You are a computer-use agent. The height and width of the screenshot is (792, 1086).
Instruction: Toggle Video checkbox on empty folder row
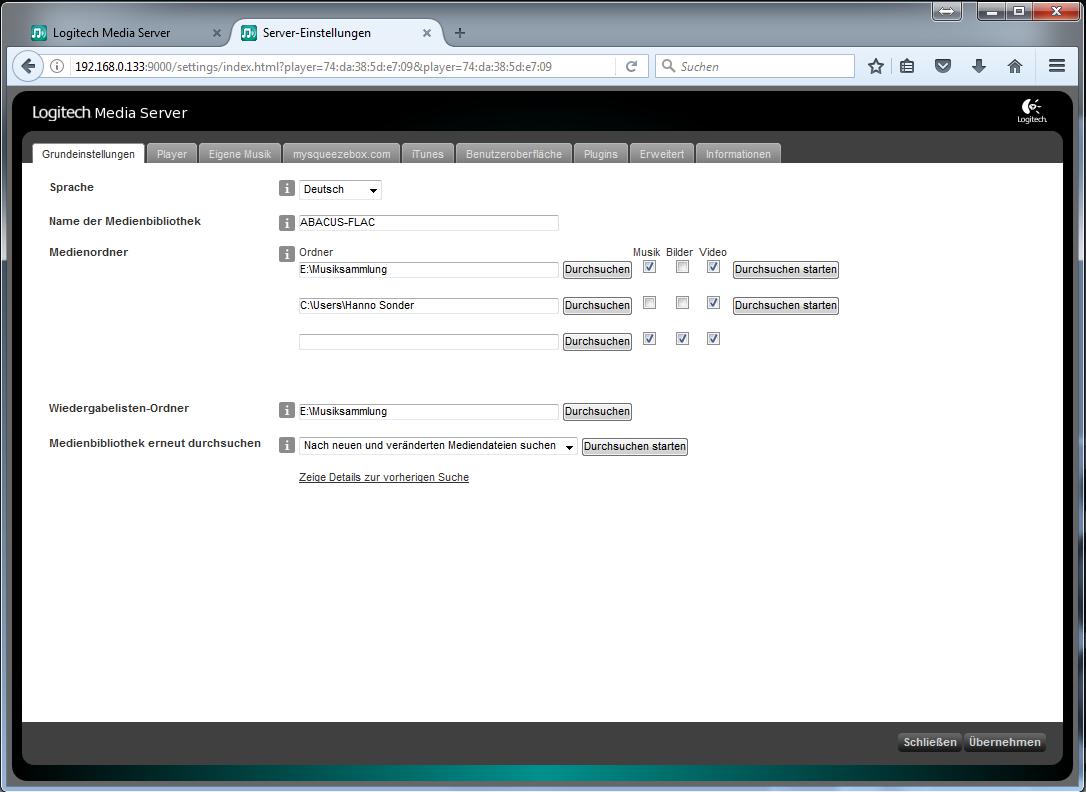pyautogui.click(x=713, y=339)
